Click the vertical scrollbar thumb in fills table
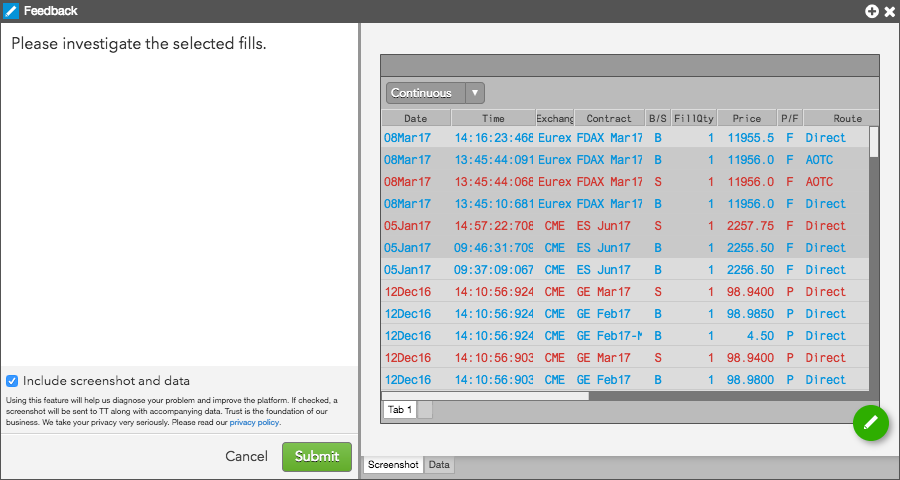Screen dimensions: 900x480 pos(874,142)
